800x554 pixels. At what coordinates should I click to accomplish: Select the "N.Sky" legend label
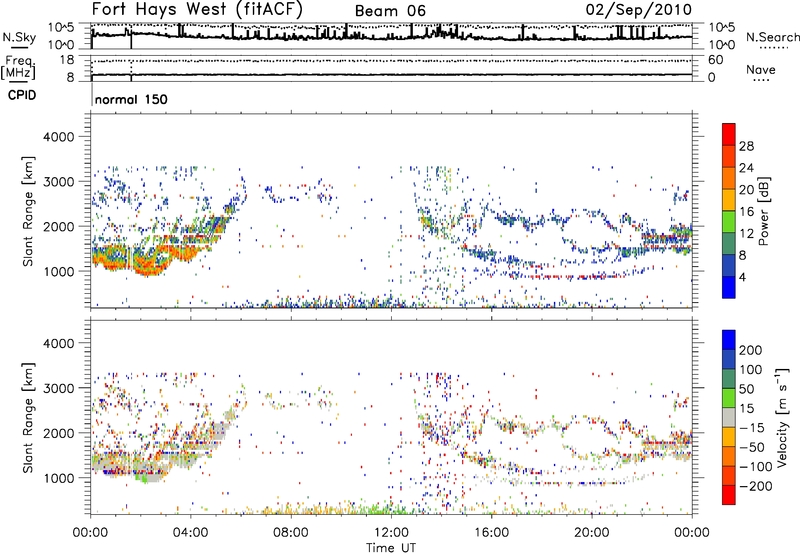click(19, 38)
